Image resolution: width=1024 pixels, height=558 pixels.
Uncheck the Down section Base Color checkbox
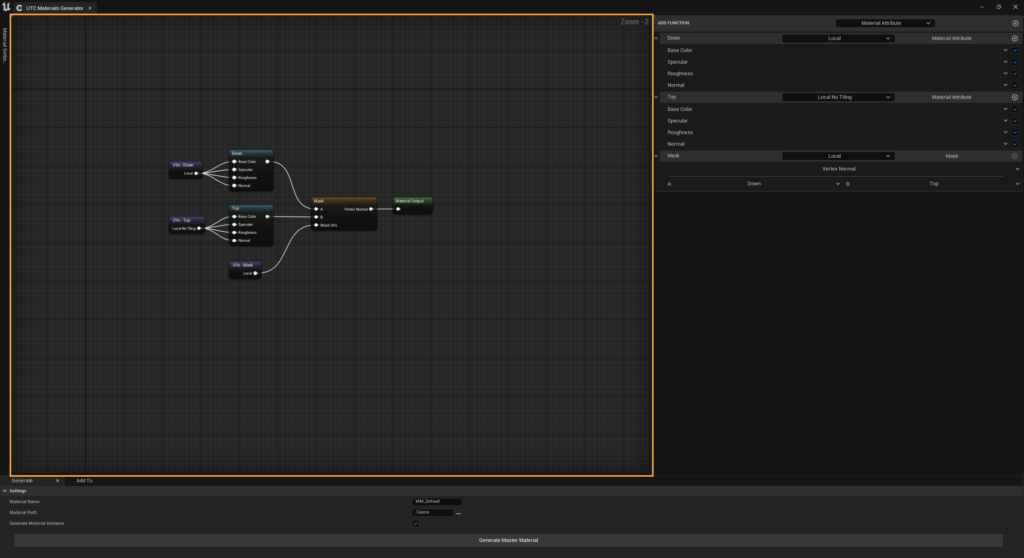(1016, 50)
